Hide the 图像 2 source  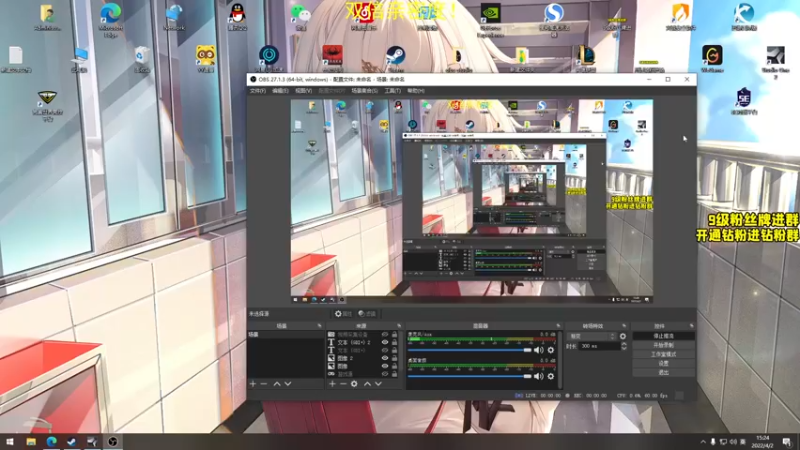[x=385, y=358]
